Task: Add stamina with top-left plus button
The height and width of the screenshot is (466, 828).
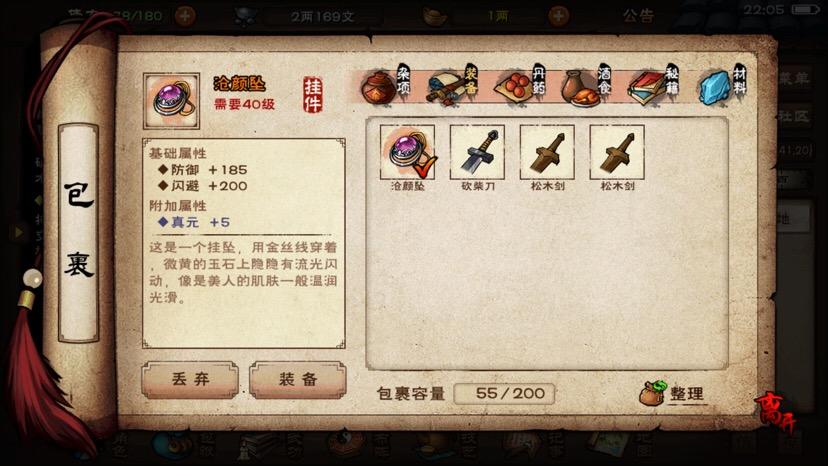Action: (x=185, y=16)
